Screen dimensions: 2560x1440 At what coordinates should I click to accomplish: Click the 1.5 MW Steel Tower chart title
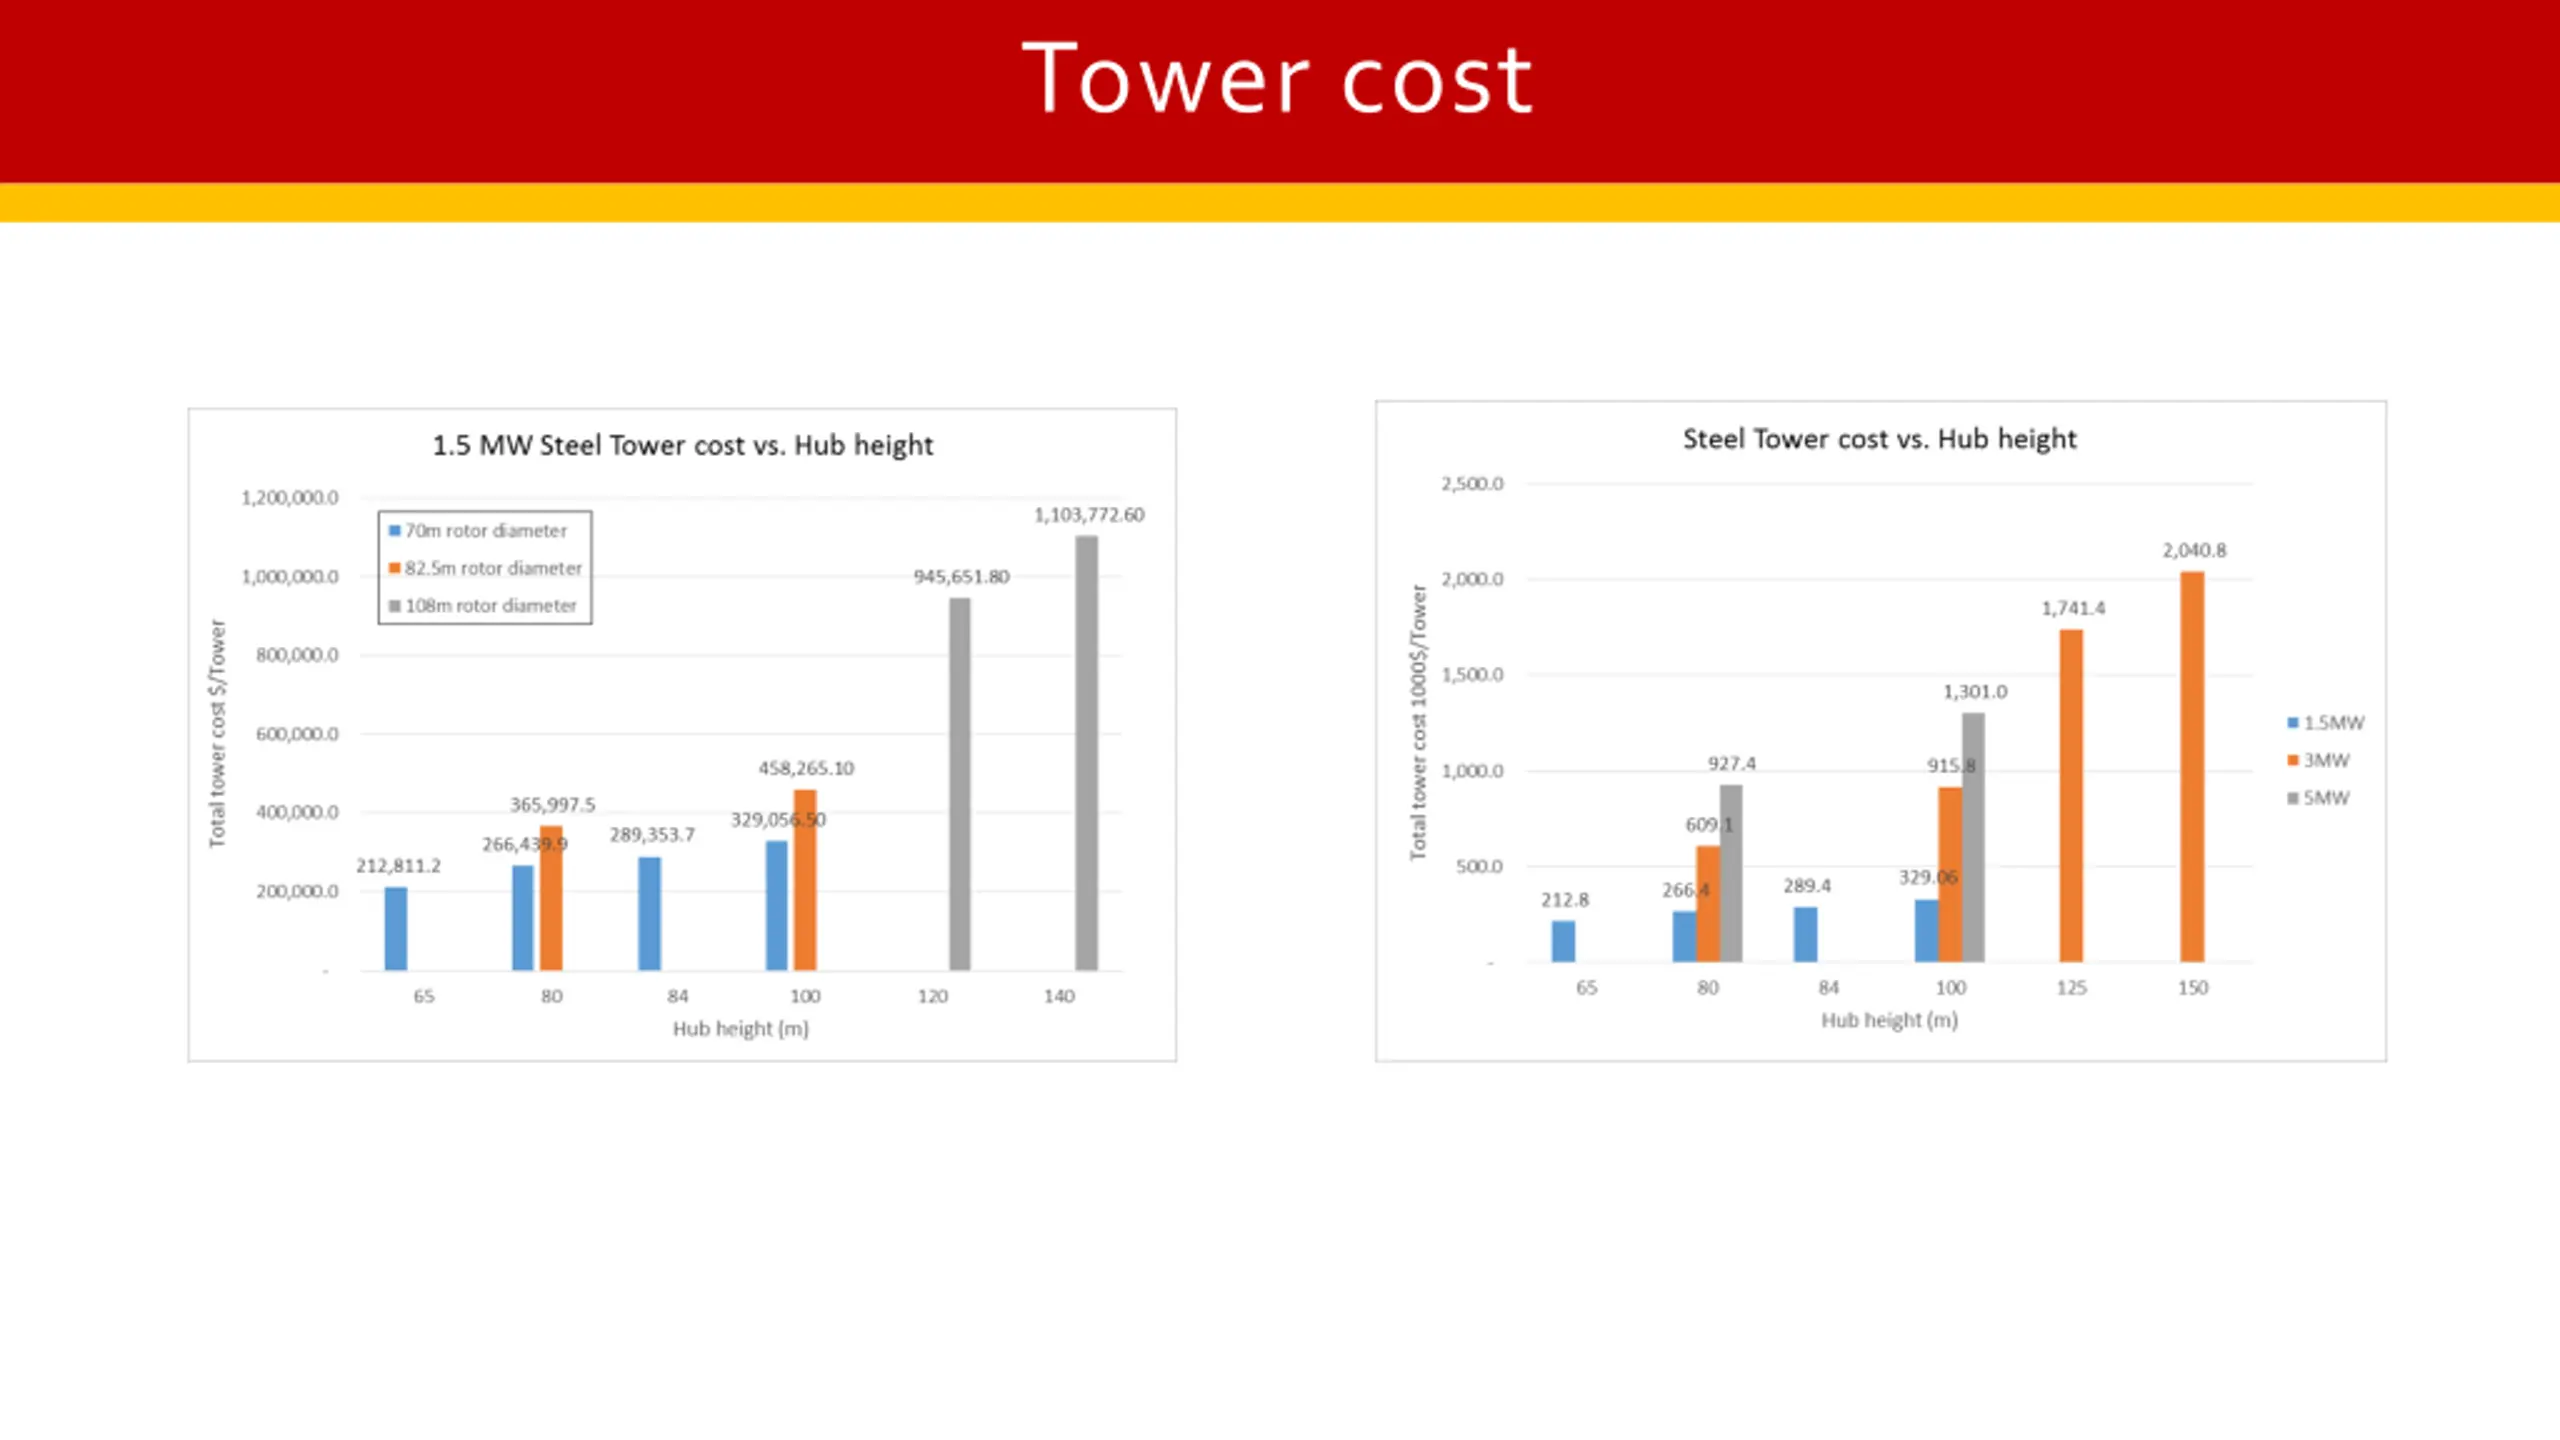tap(682, 445)
